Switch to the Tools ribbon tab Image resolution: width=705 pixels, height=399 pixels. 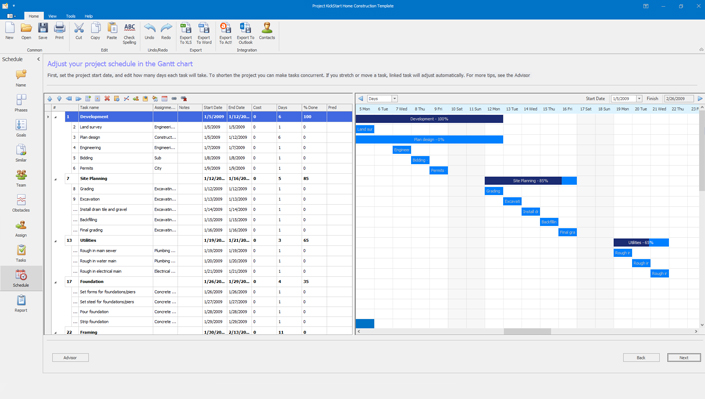click(x=71, y=16)
